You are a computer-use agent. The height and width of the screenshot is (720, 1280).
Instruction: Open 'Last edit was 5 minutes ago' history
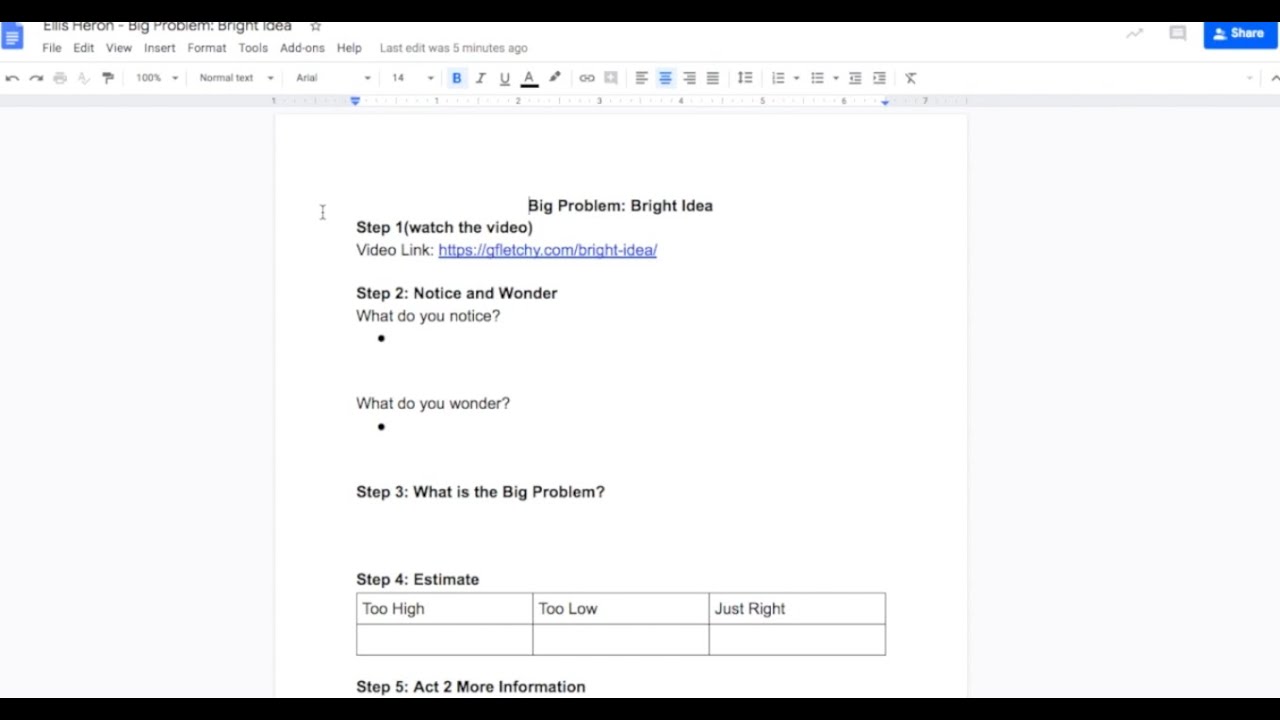pyautogui.click(x=454, y=48)
